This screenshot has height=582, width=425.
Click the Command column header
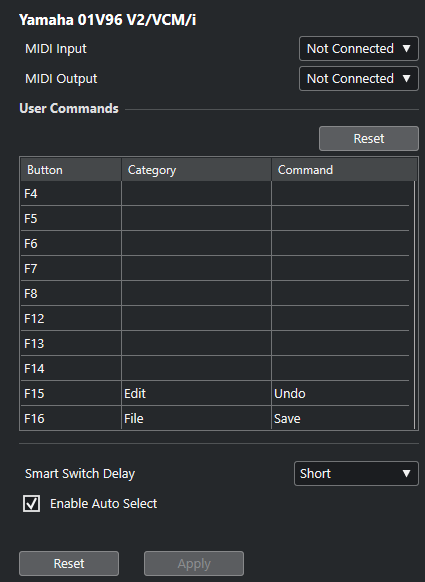344,170
